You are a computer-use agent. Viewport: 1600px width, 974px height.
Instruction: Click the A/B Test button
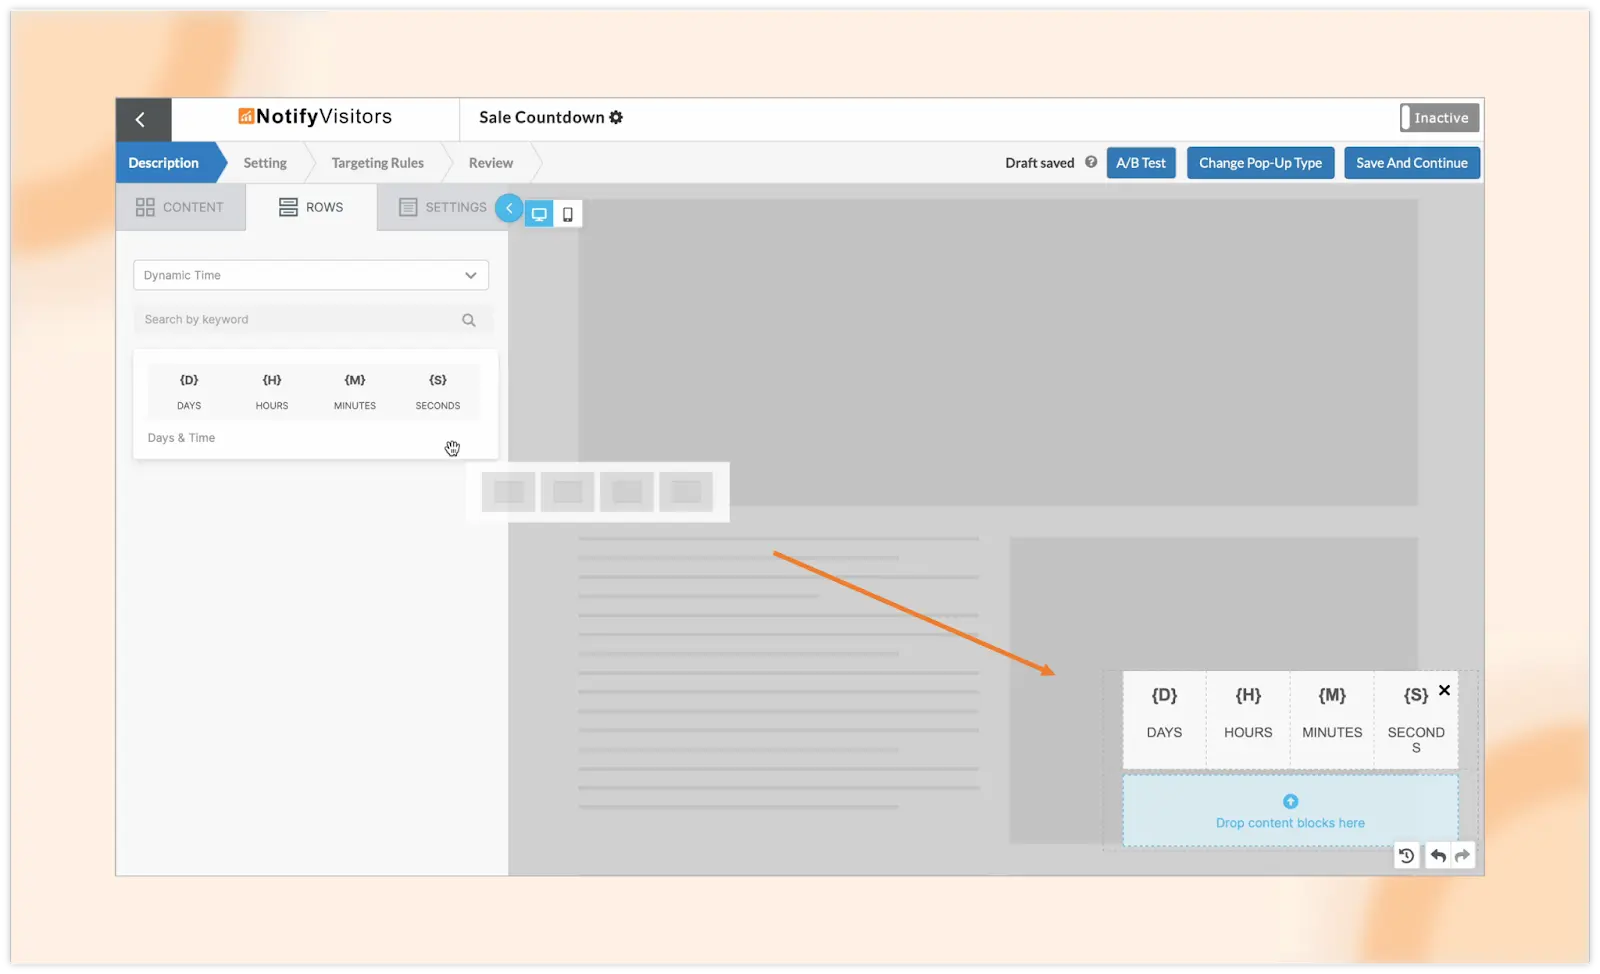(x=1140, y=163)
